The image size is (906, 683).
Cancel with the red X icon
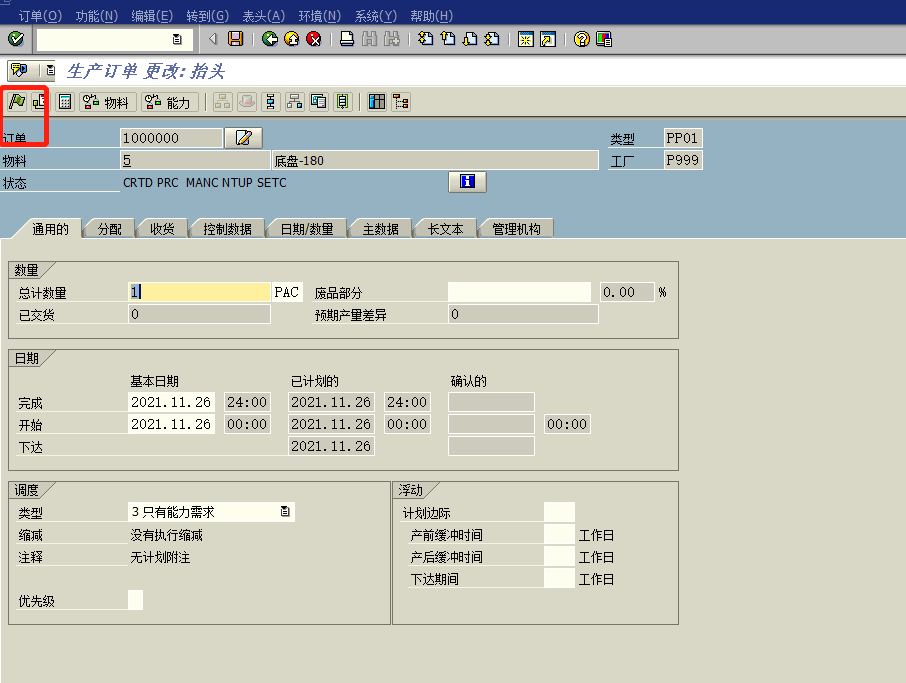tap(314, 39)
